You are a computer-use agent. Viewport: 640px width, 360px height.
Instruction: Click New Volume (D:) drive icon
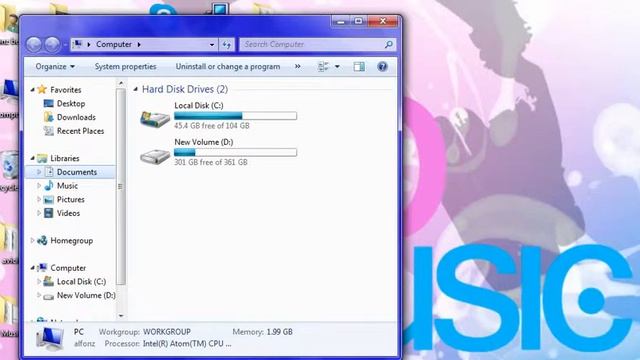(155, 156)
